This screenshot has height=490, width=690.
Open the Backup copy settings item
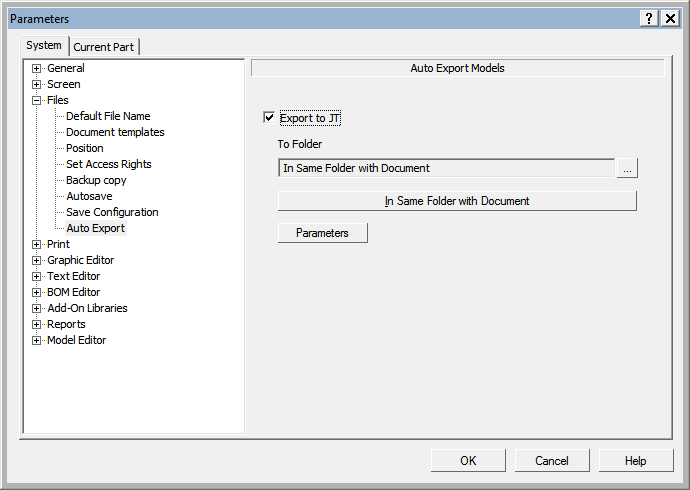click(x=96, y=180)
